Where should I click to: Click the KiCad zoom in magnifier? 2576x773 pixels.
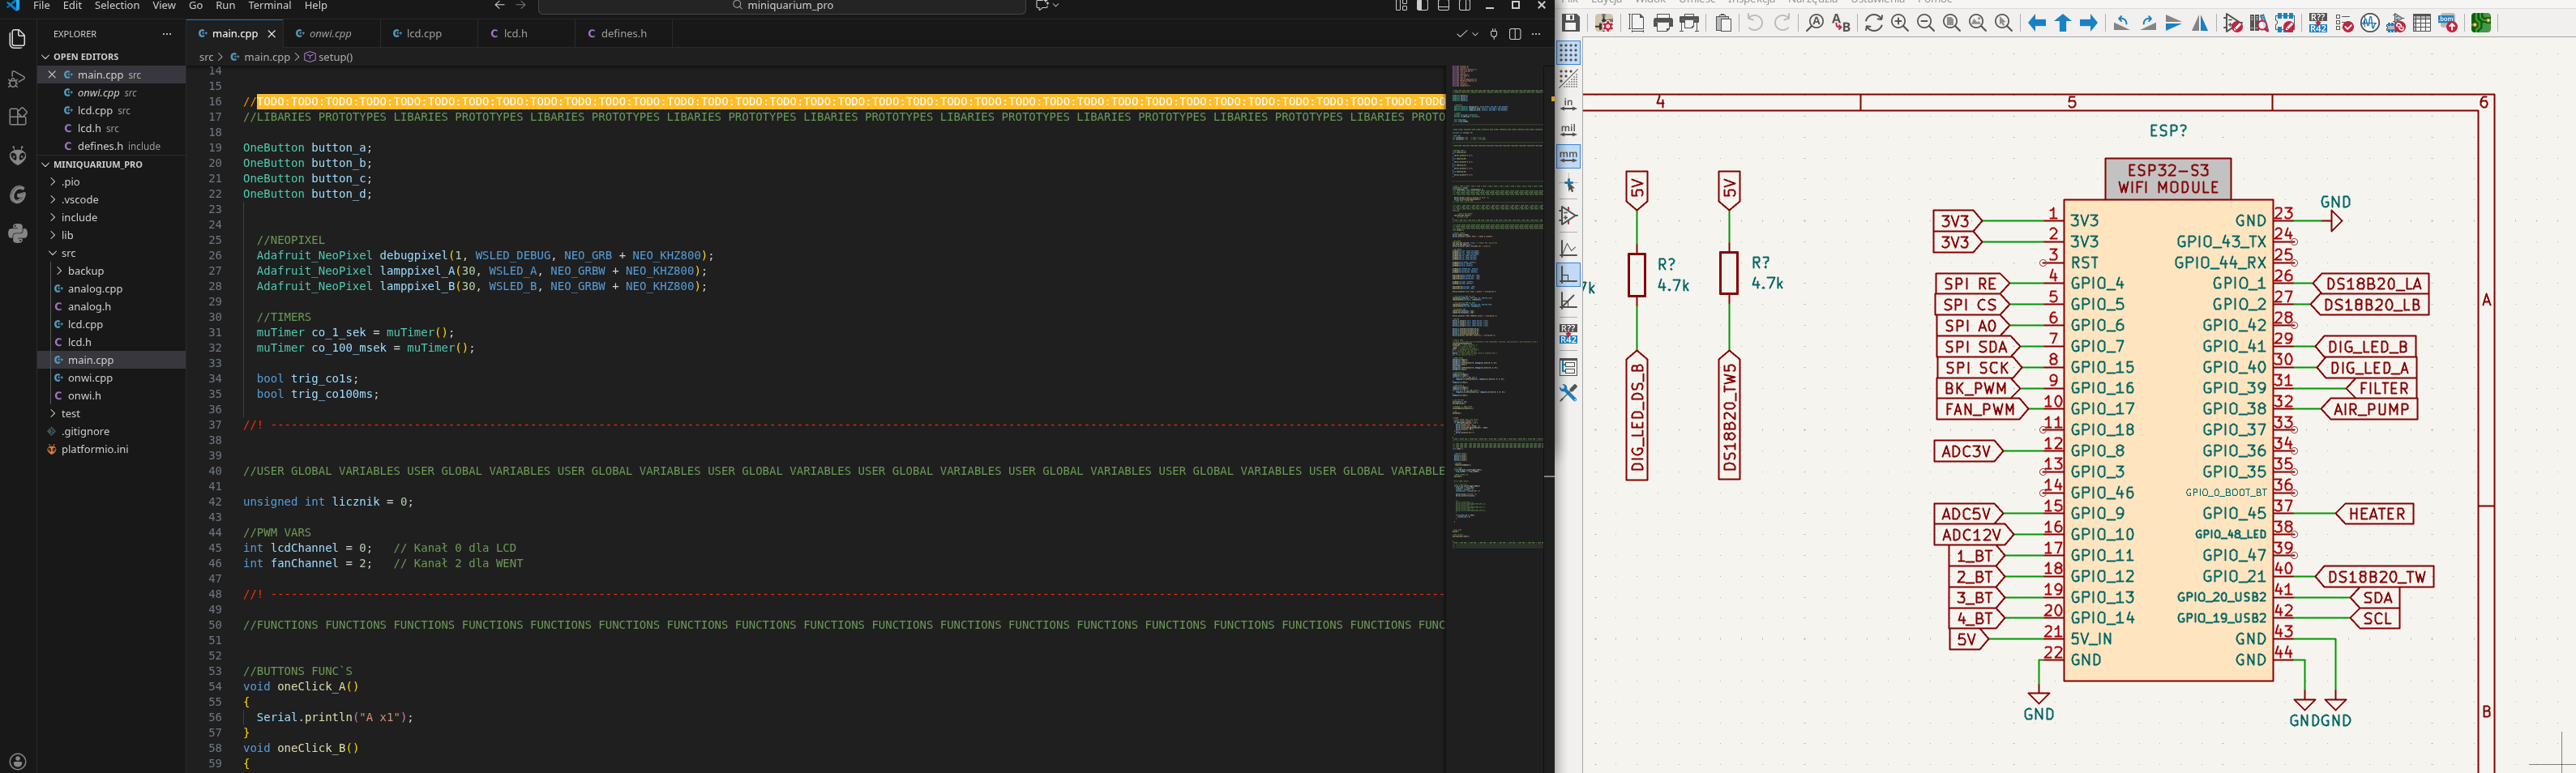(1900, 23)
